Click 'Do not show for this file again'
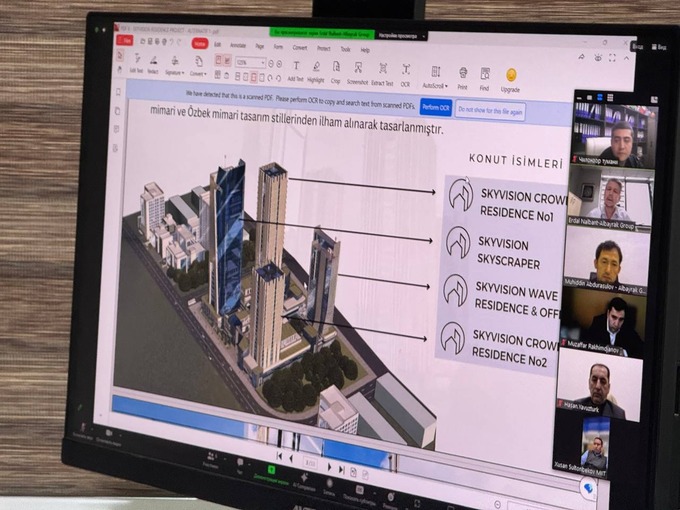The width and height of the screenshot is (680, 510). (490, 111)
